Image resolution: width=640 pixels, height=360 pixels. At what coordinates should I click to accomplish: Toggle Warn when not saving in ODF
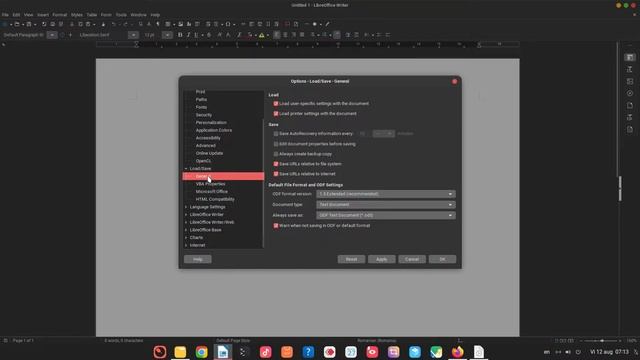point(276,225)
